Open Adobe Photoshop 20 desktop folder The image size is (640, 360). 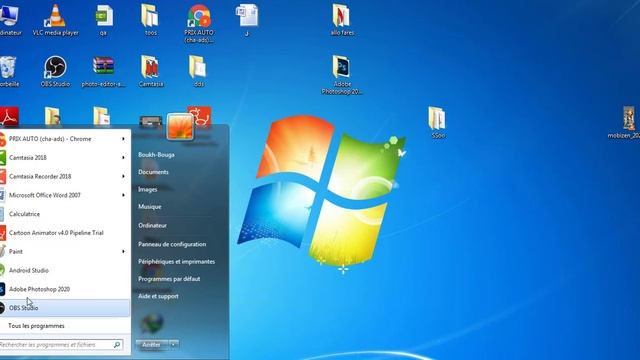pyautogui.click(x=342, y=74)
